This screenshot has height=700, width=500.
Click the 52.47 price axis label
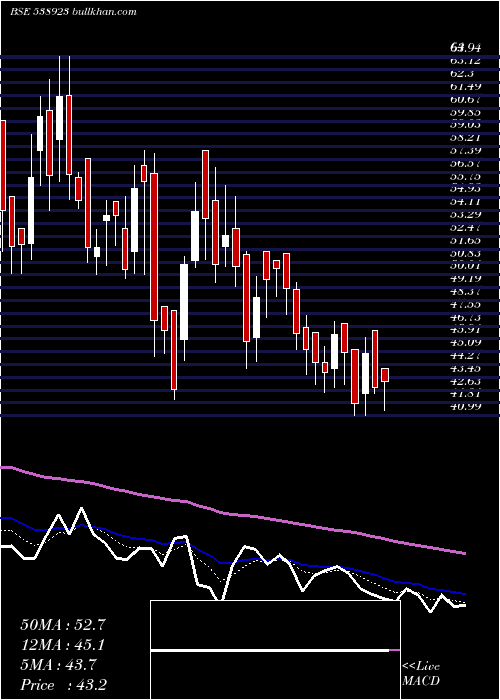(x=465, y=228)
